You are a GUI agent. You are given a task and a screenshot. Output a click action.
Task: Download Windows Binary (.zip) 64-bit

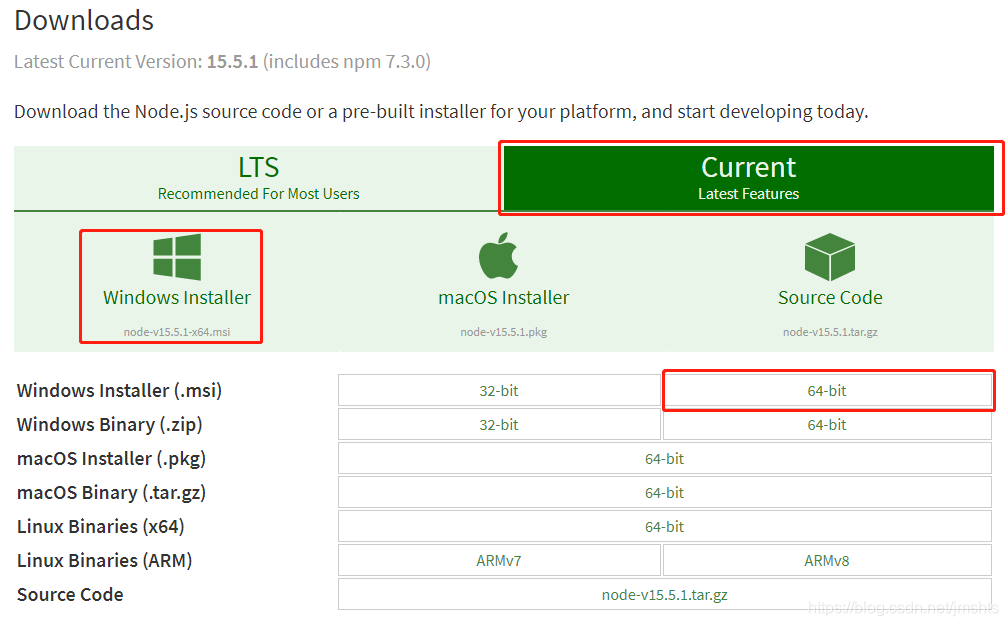(827, 425)
